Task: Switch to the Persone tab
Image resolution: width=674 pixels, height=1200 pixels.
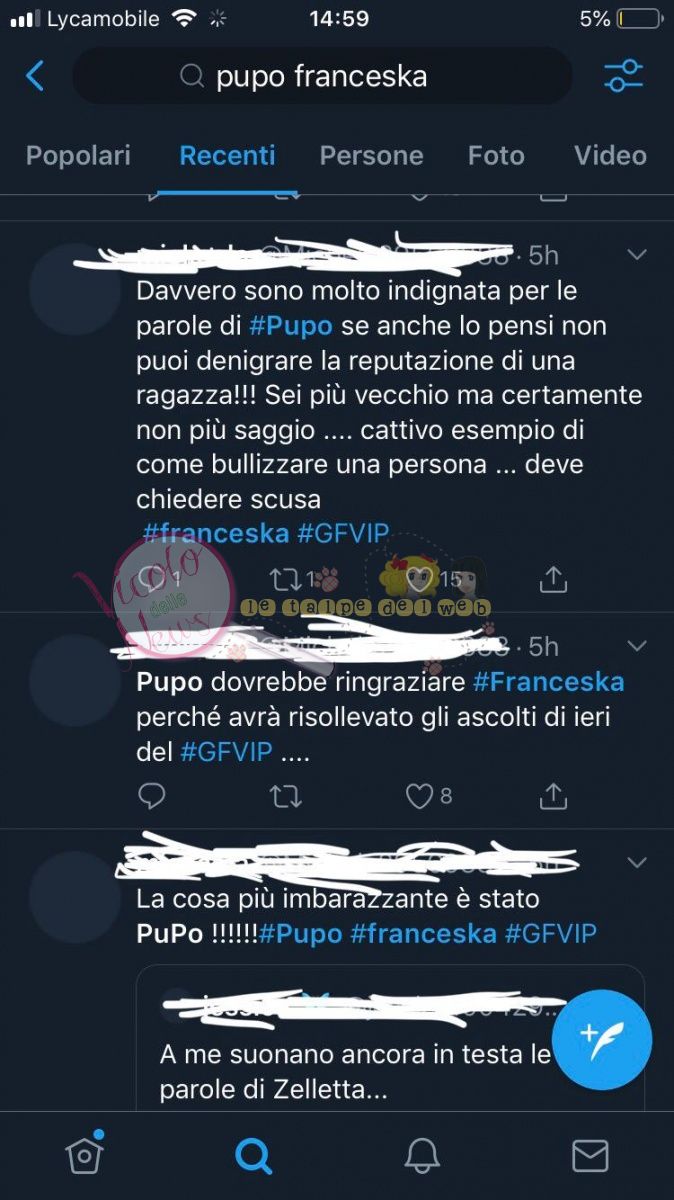Action: point(371,156)
